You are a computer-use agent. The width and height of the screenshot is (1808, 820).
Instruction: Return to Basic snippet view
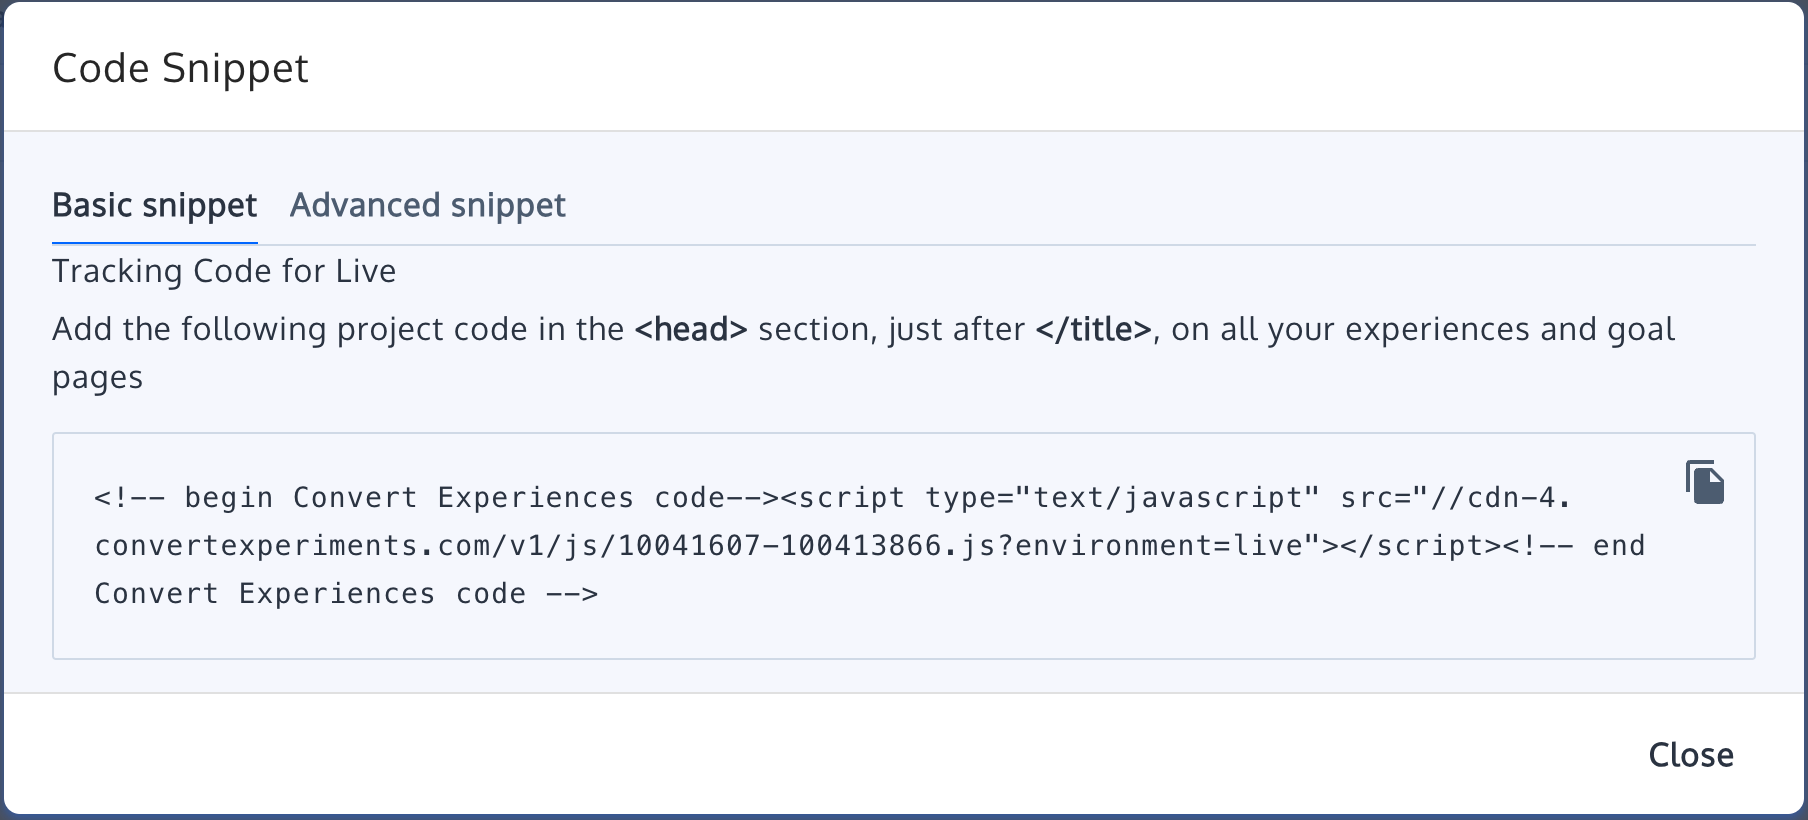coord(154,205)
